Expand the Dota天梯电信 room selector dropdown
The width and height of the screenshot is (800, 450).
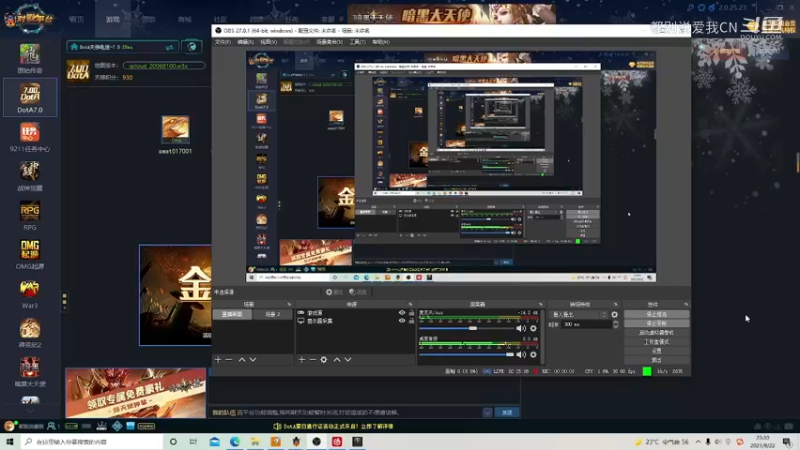click(122, 47)
